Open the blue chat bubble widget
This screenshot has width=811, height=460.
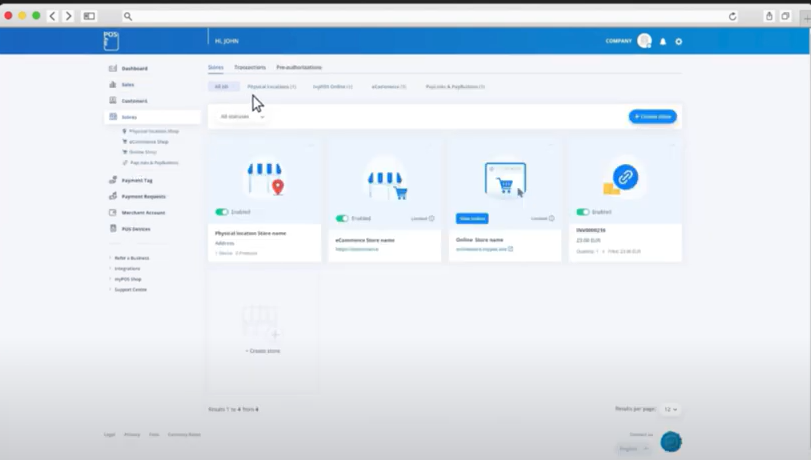tap(671, 442)
